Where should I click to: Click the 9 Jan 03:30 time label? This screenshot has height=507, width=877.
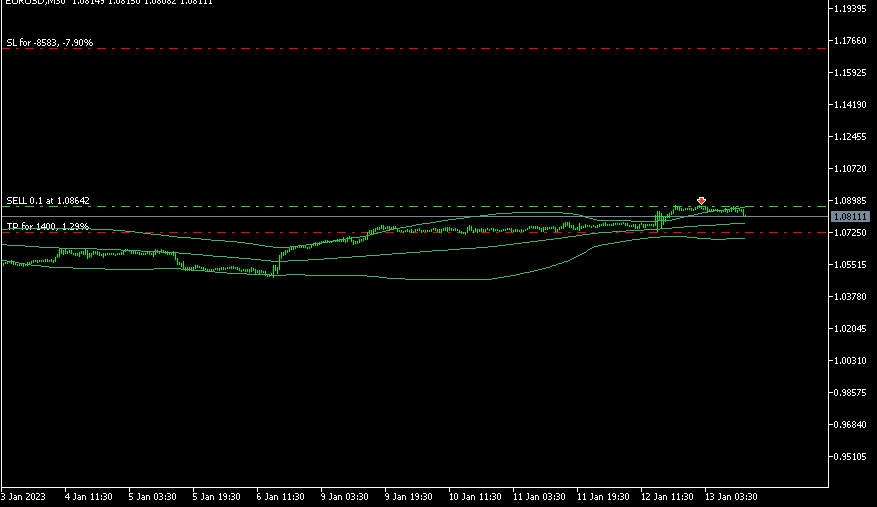346,496
